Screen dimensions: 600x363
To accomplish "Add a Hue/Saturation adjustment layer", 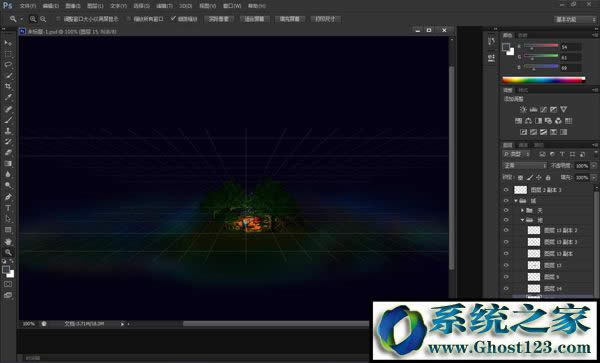I will (x=518, y=121).
